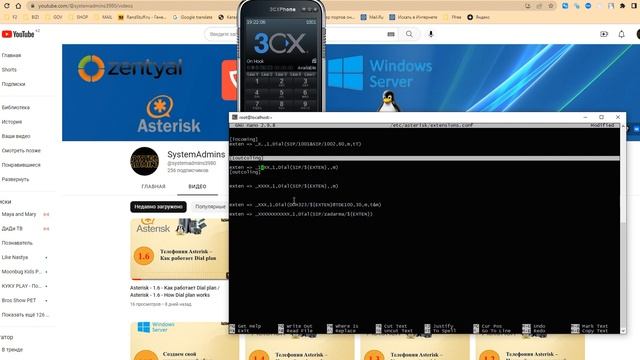The width and height of the screenshot is (640, 360).
Task: Bookmark this page with the star
Action: (551, 6)
